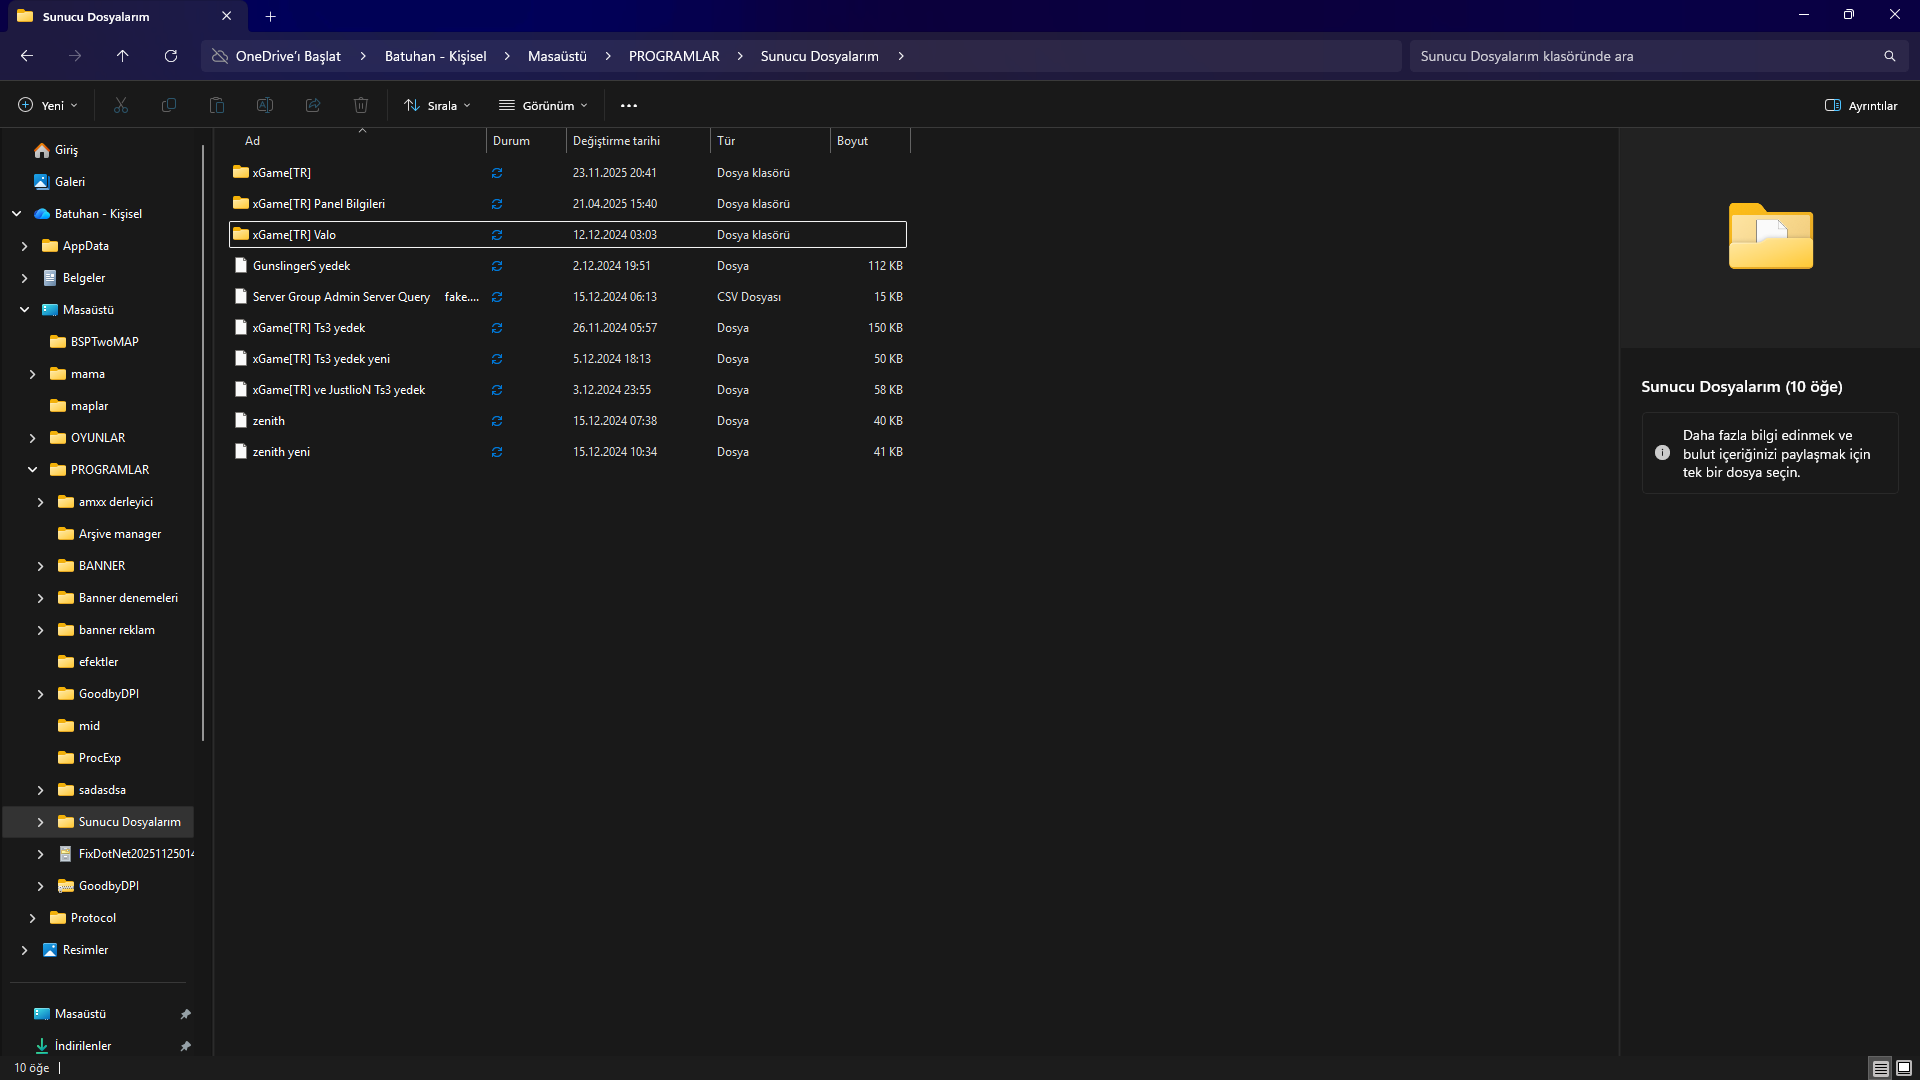Select the zenith file row
Image resolution: width=1920 pixels, height=1080 pixels.
[x=568, y=421]
